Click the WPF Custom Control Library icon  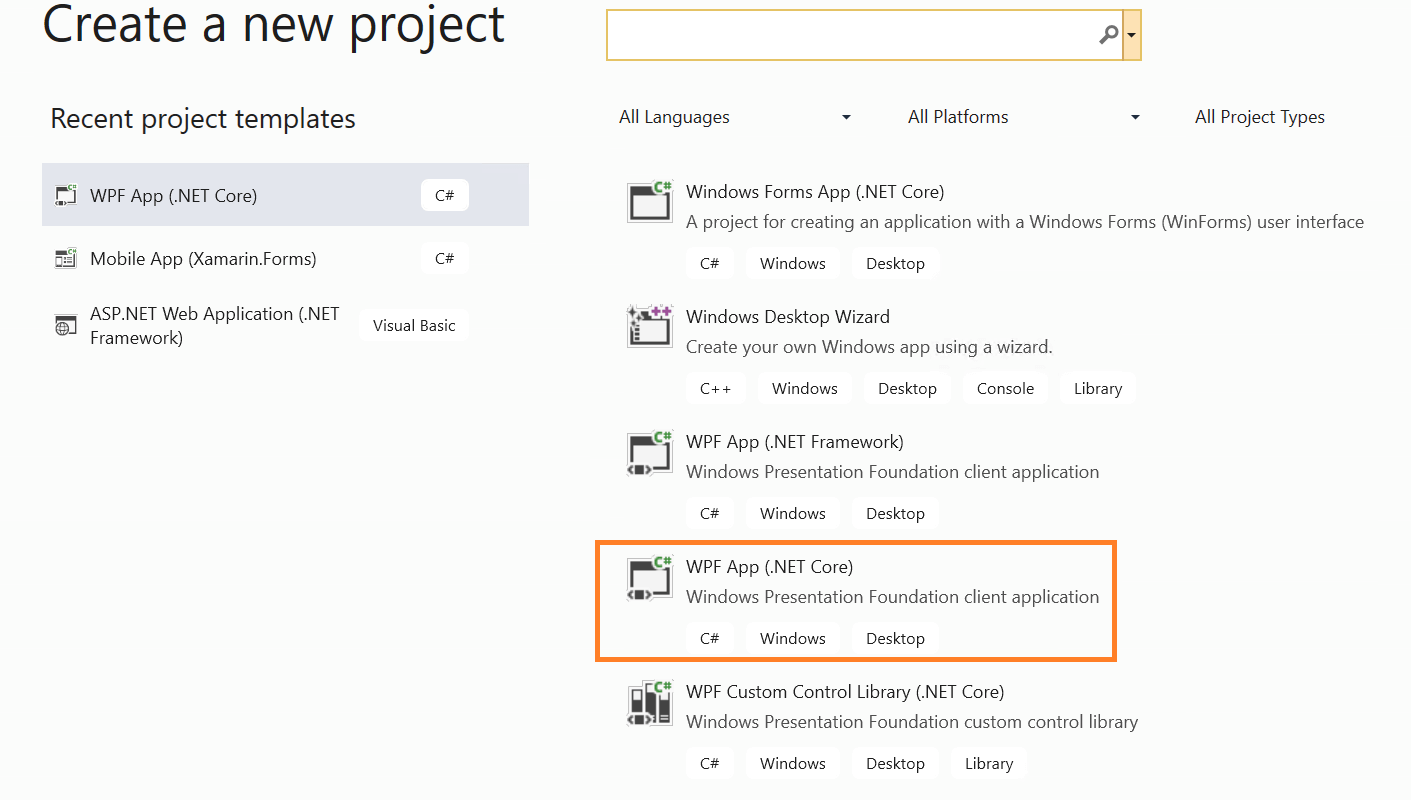[x=650, y=702]
